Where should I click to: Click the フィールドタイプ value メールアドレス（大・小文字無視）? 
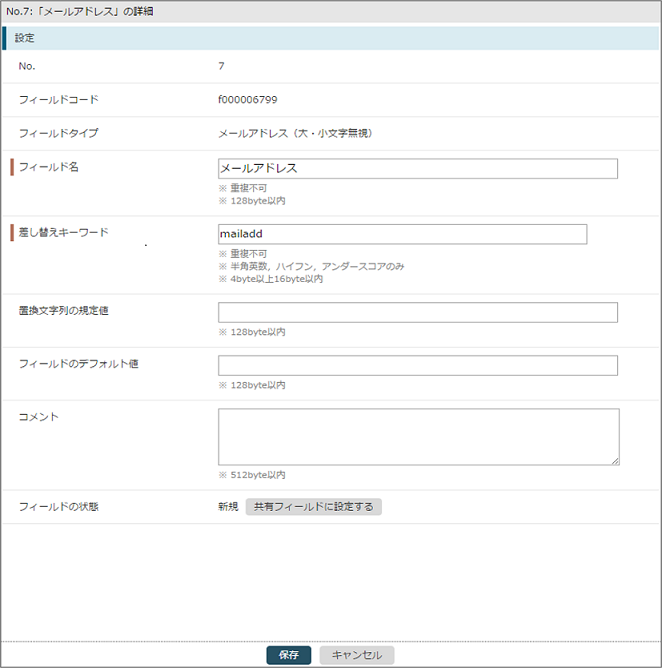(x=297, y=133)
